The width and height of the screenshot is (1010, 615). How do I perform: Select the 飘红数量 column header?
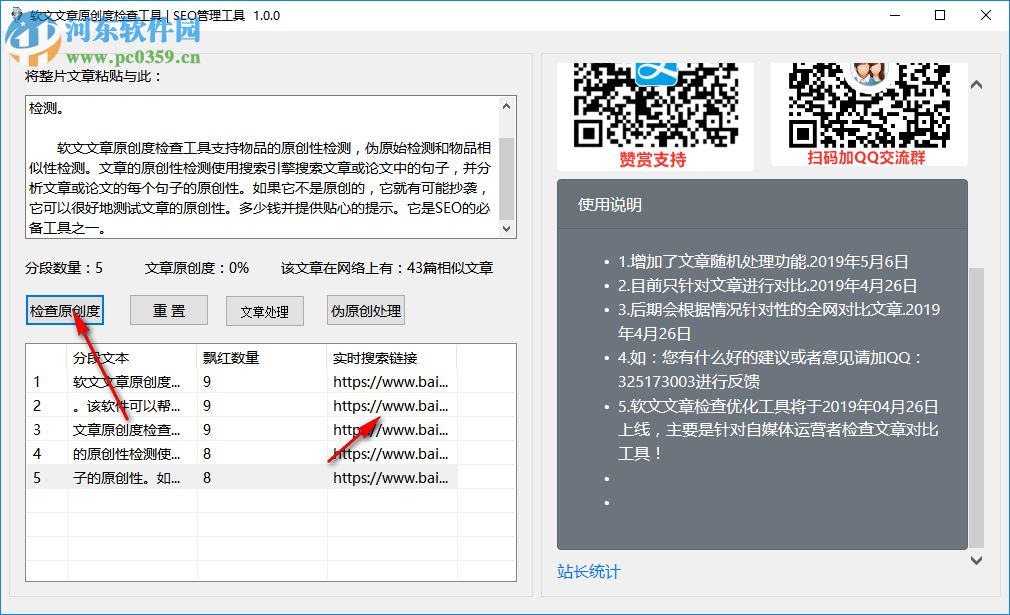[x=262, y=358]
